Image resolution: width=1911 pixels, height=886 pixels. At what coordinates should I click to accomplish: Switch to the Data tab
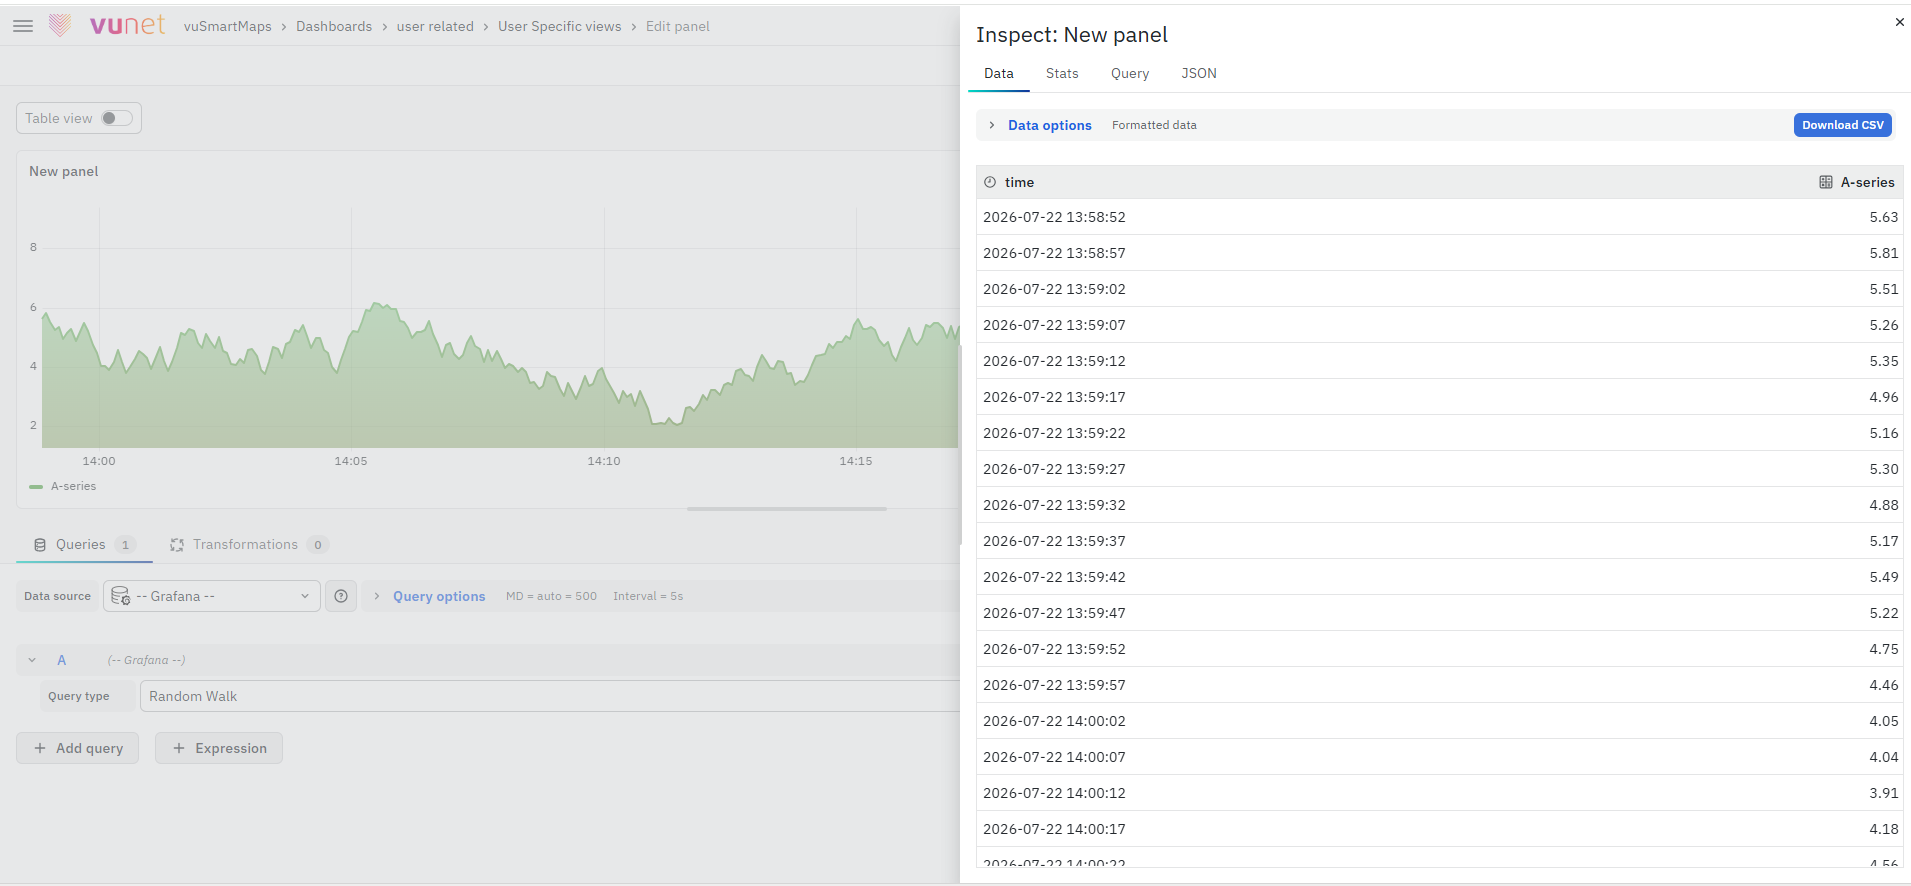coord(998,74)
